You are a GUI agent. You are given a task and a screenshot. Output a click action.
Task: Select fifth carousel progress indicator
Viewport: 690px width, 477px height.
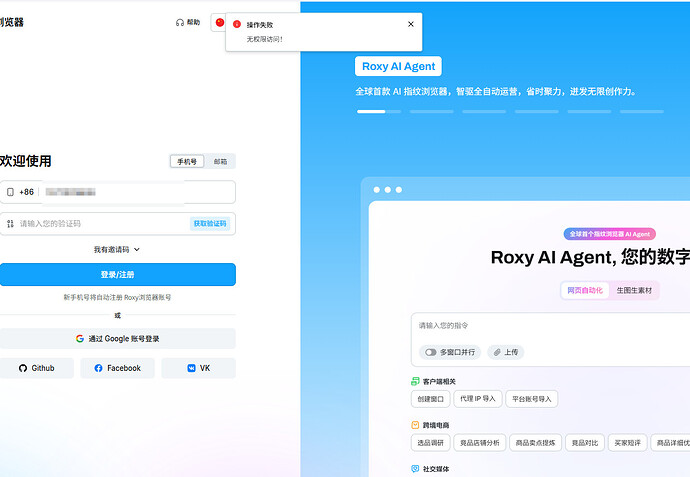click(x=589, y=112)
